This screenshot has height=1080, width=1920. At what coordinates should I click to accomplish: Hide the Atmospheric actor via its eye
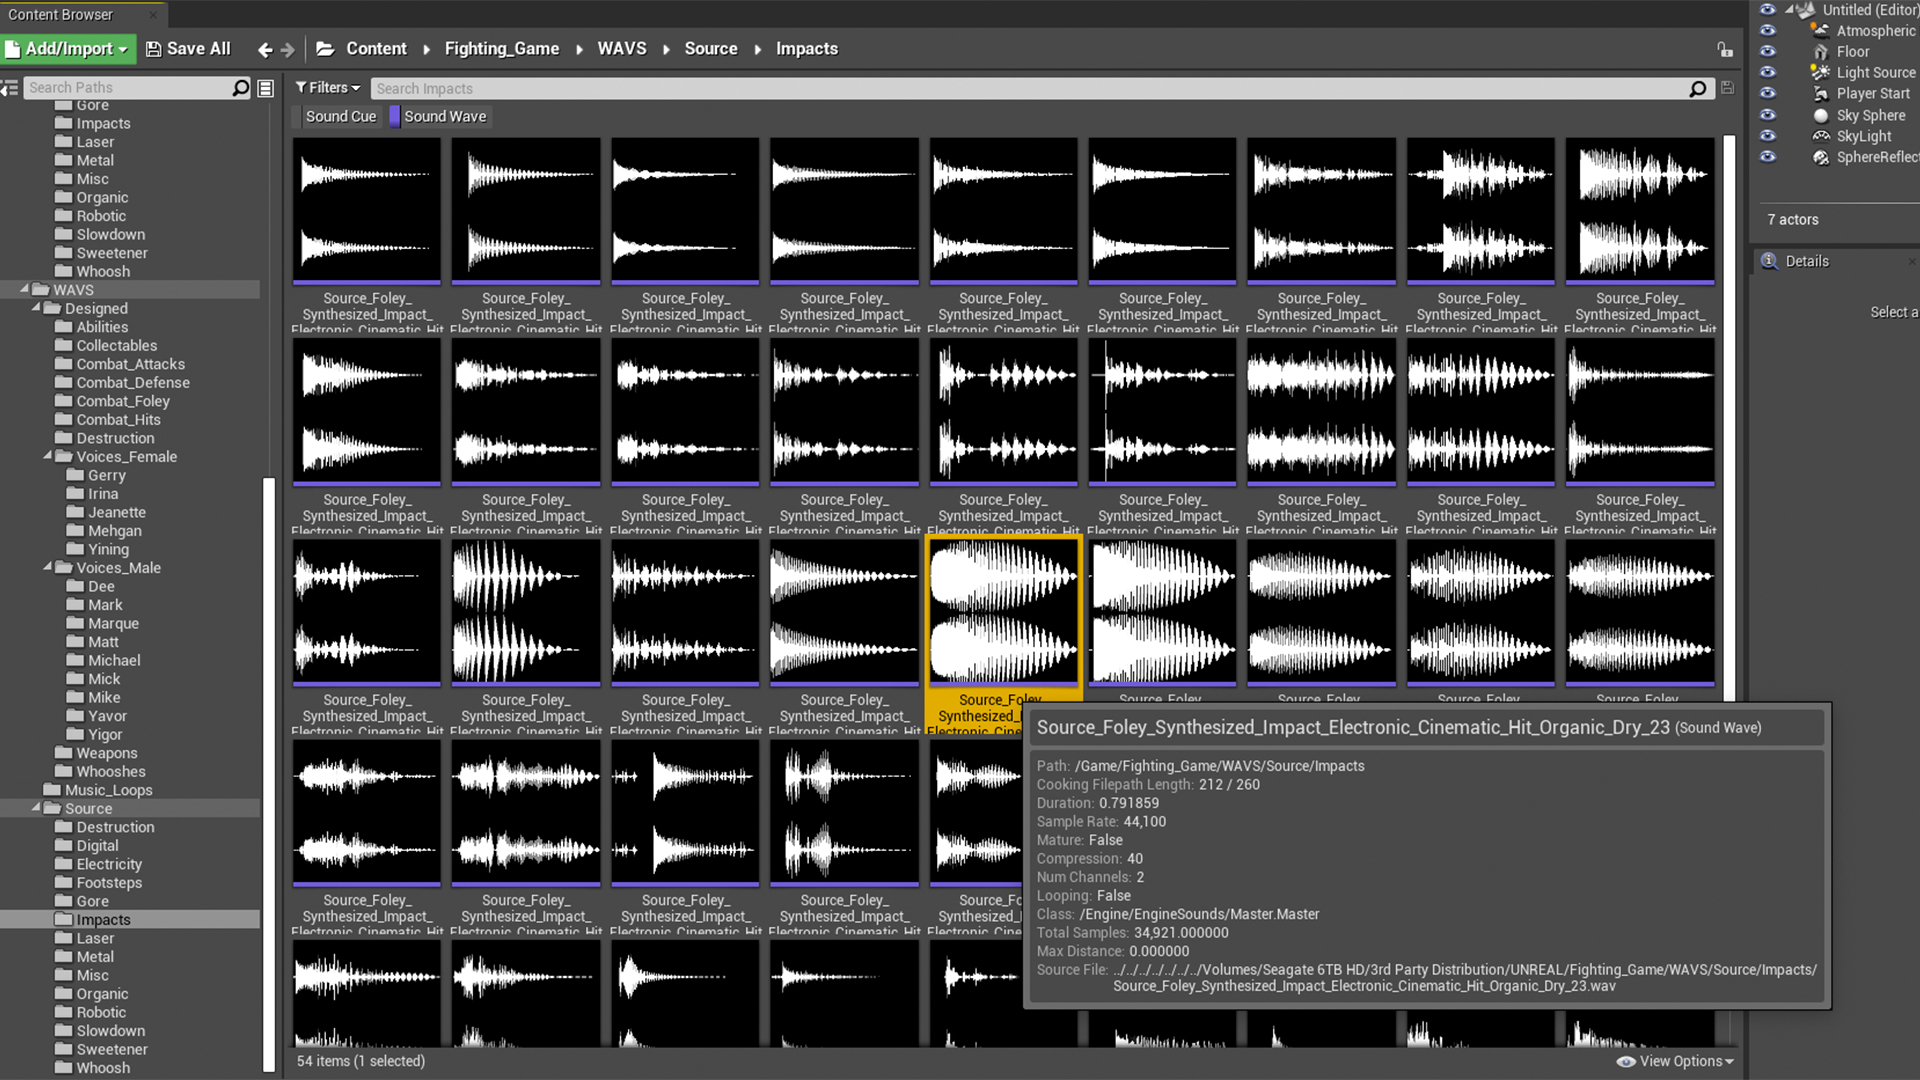pyautogui.click(x=1768, y=30)
